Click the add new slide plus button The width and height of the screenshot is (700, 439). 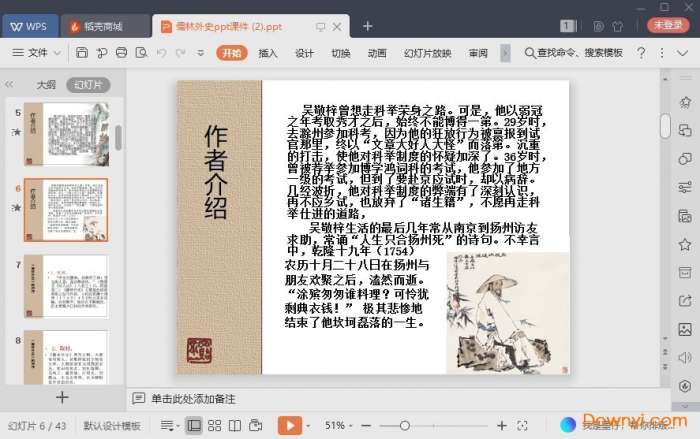62,397
